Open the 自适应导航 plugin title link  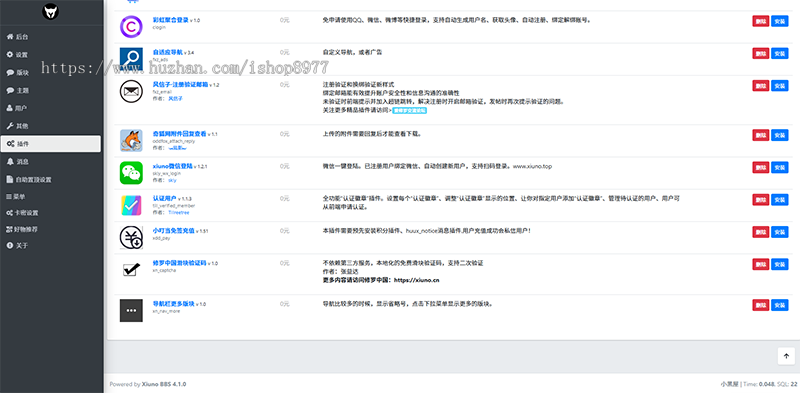click(x=168, y=52)
